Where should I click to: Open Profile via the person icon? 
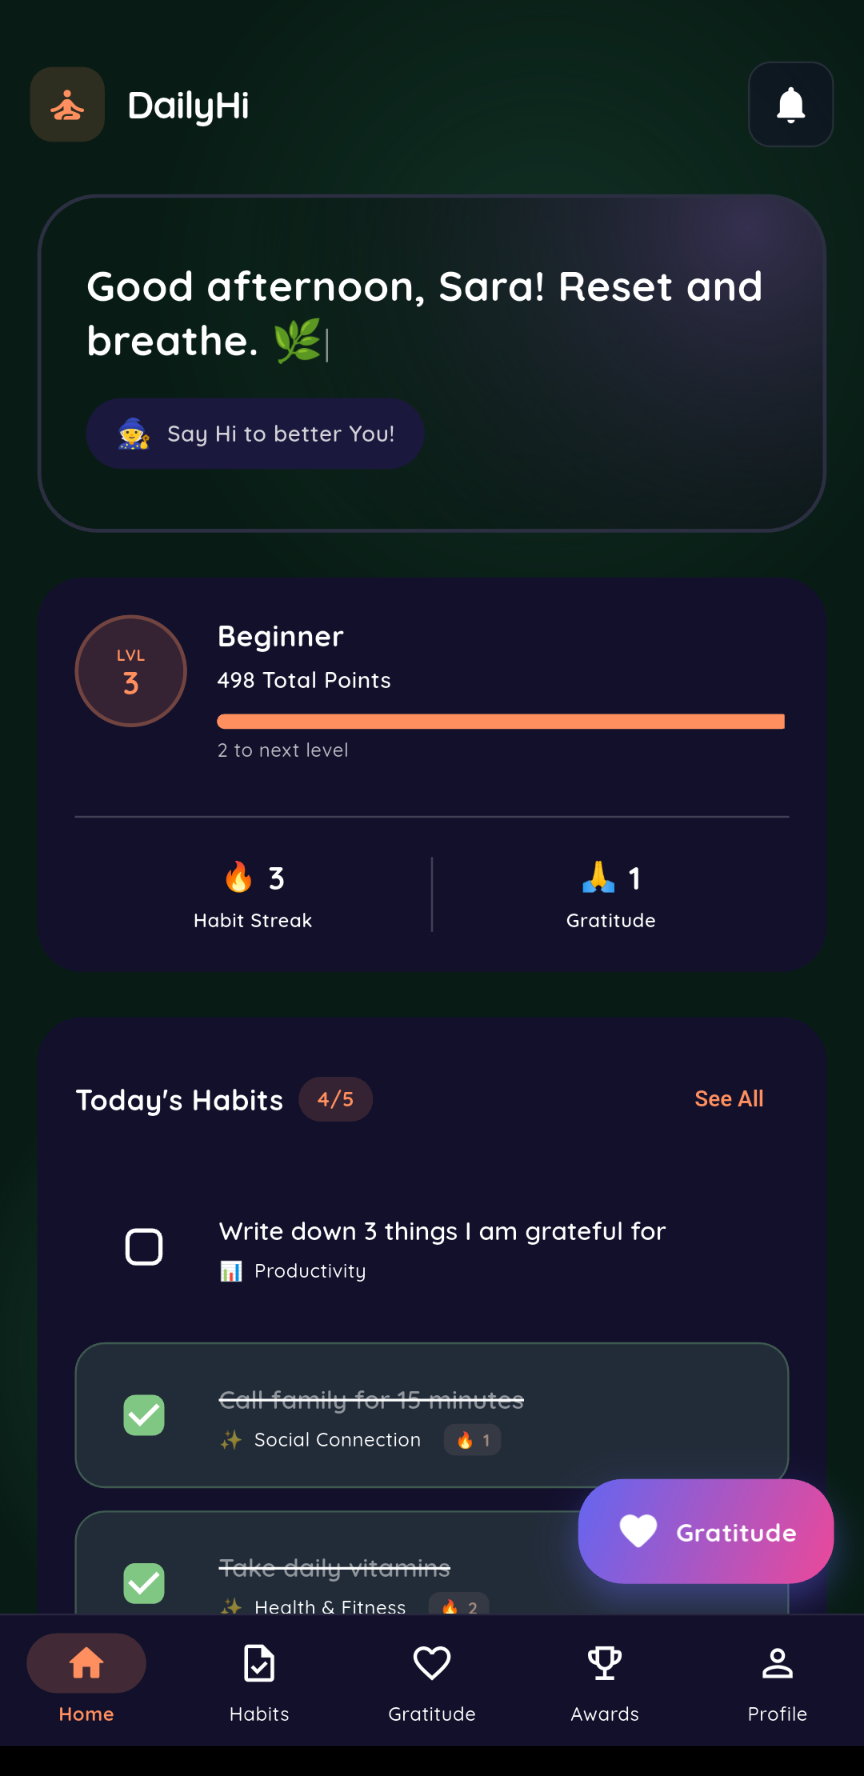(x=777, y=1662)
